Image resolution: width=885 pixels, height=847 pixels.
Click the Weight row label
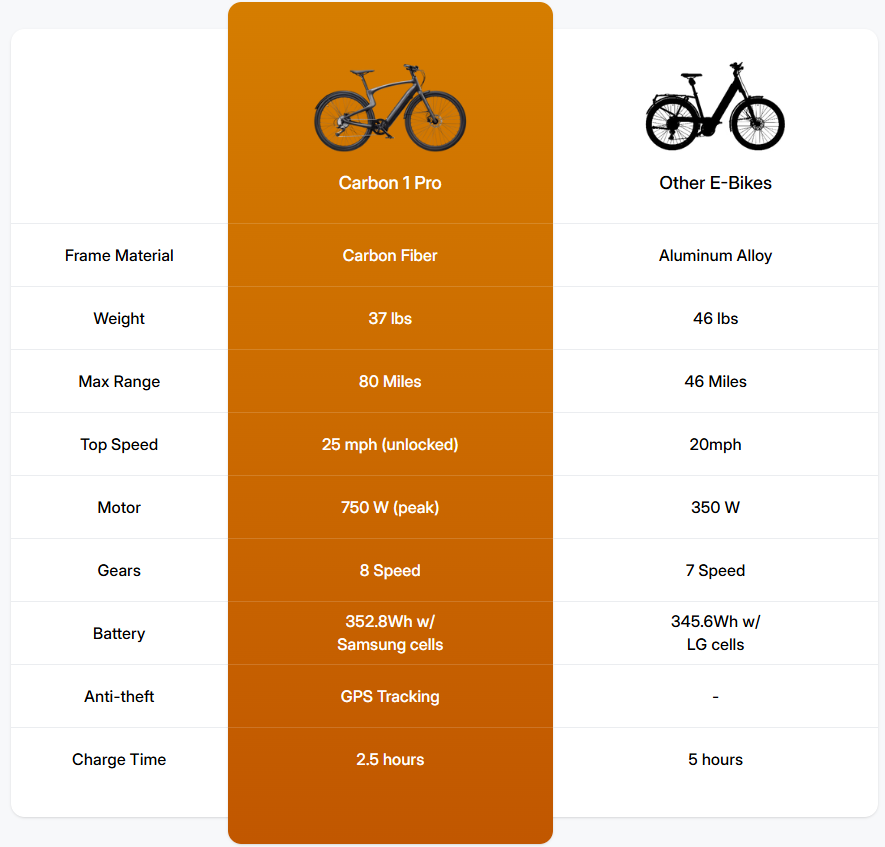119,319
